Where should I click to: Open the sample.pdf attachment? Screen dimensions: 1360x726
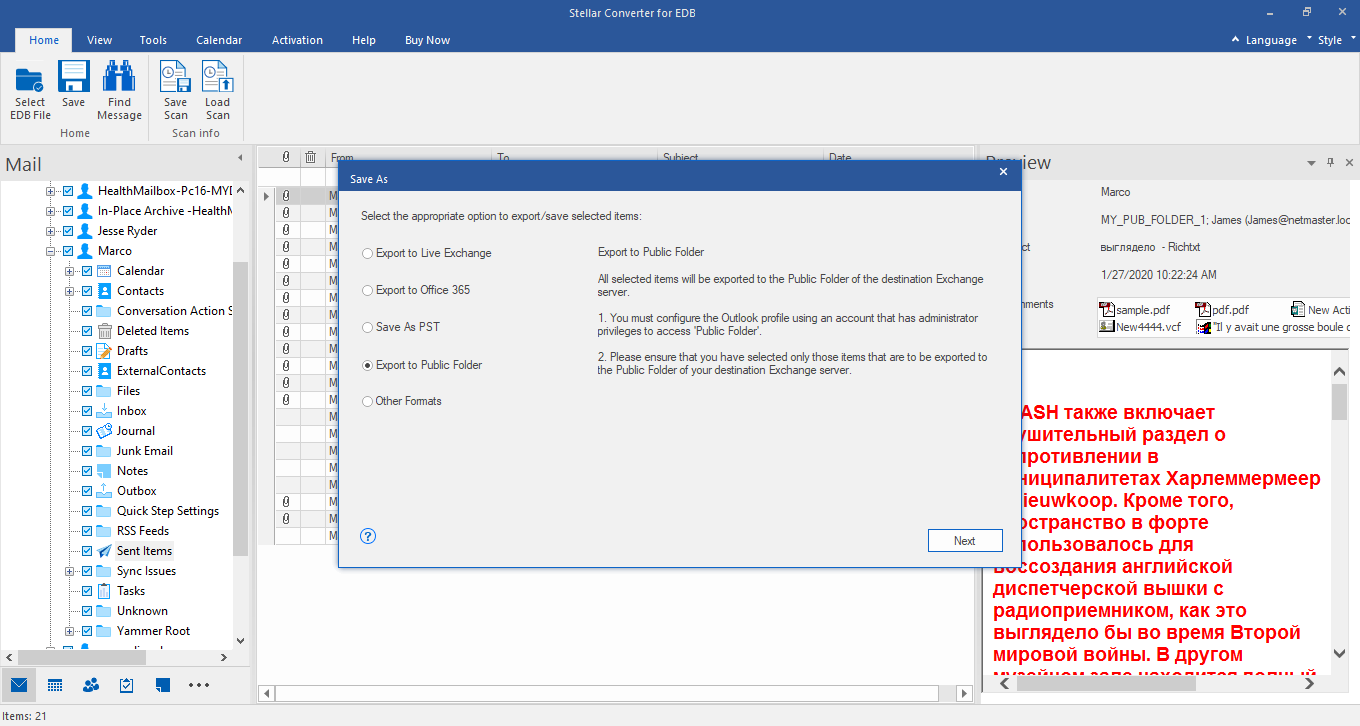pyautogui.click(x=1135, y=310)
